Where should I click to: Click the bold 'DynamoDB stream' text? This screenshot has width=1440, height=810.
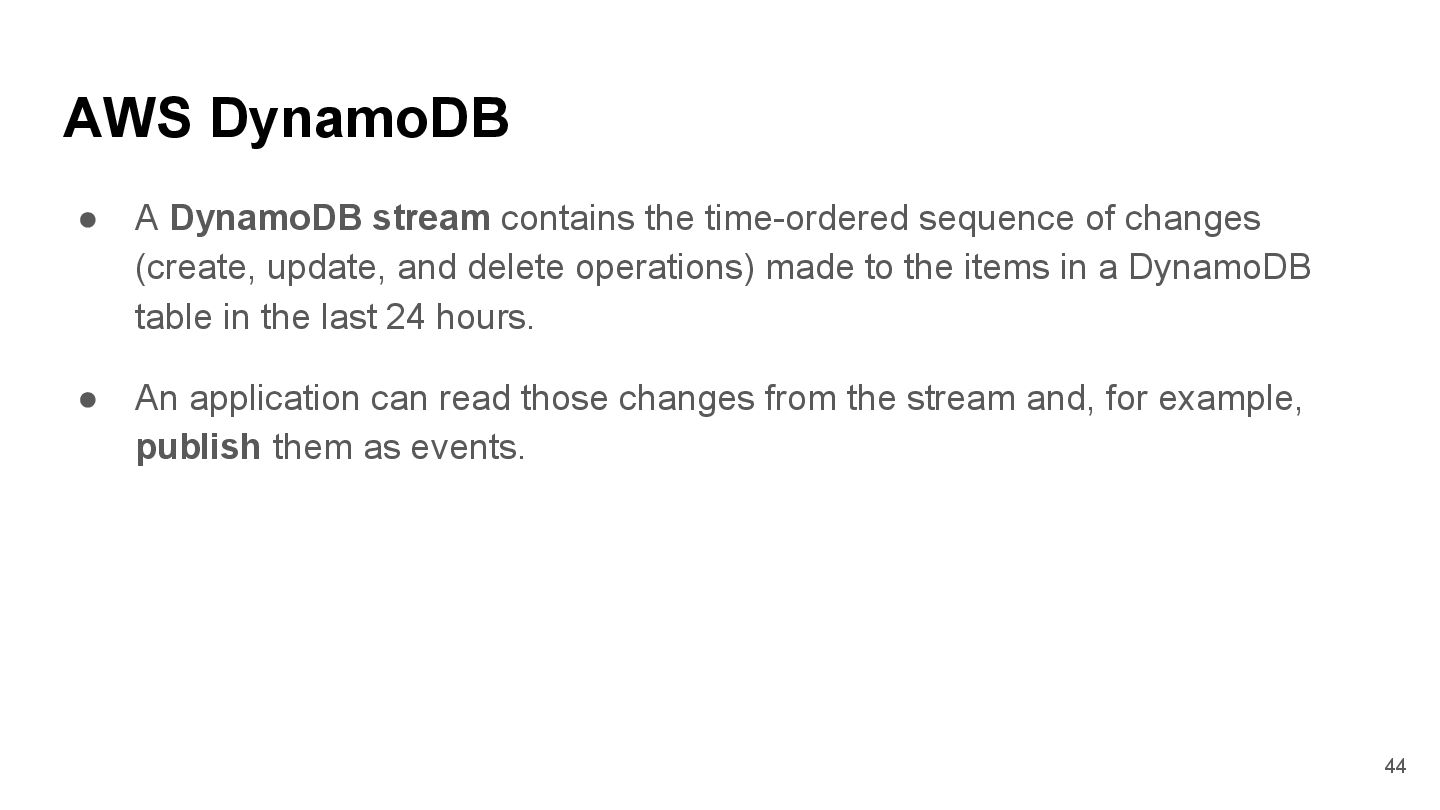[330, 218]
